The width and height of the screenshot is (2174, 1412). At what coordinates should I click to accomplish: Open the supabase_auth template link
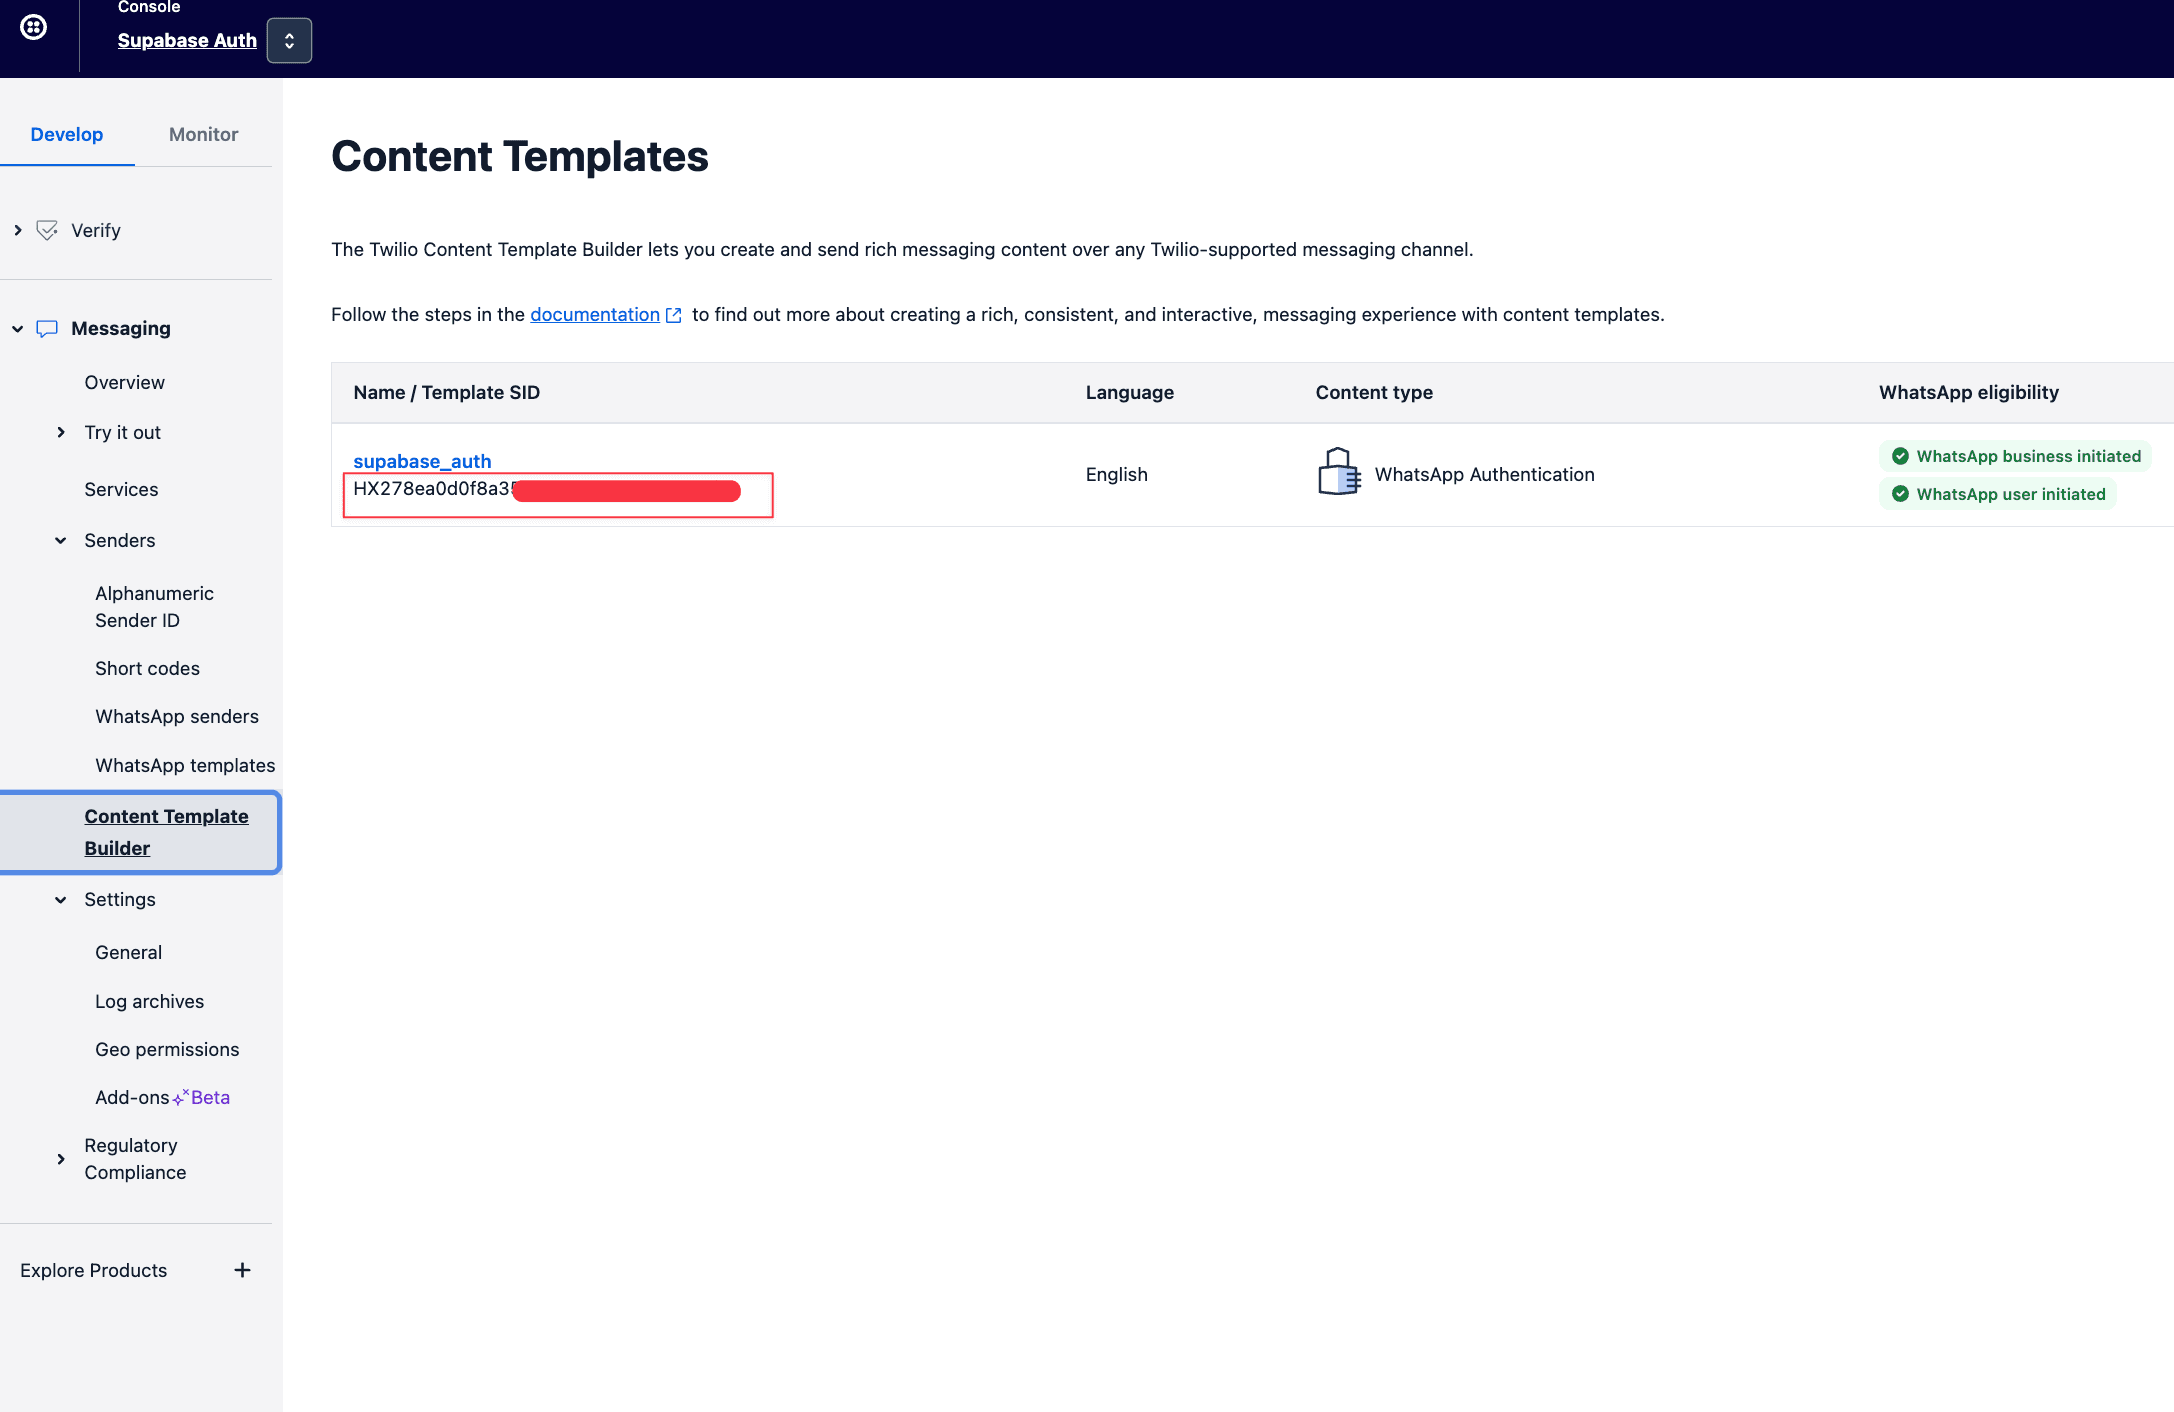click(422, 461)
